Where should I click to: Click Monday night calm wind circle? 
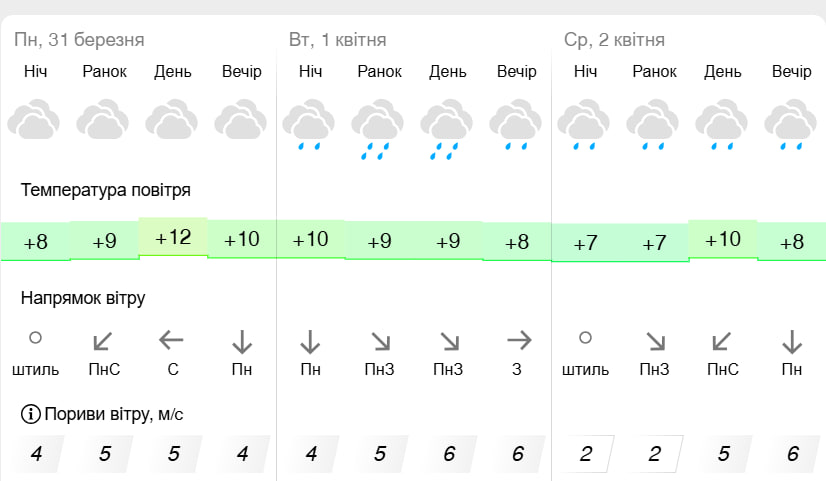click(x=35, y=338)
